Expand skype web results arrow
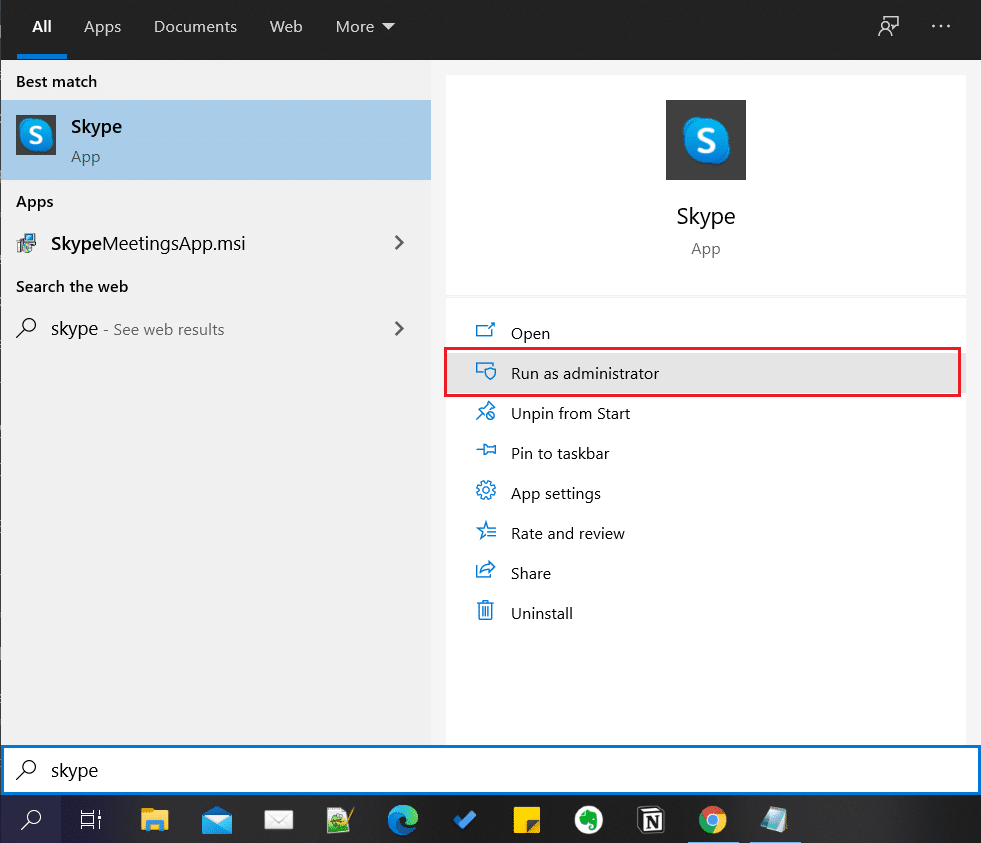 (399, 329)
